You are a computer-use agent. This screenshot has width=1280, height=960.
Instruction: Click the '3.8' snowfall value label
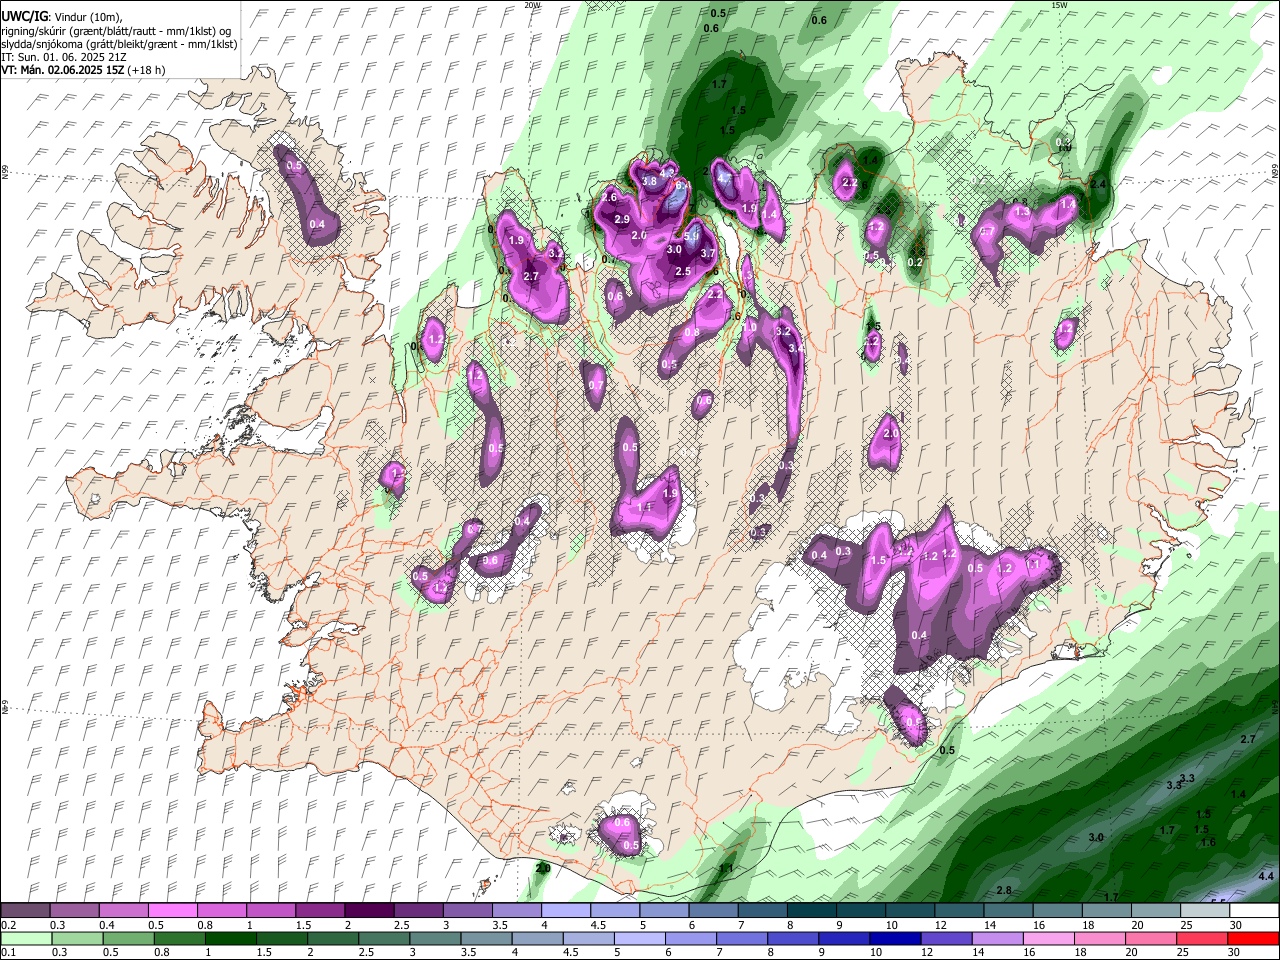pos(649,182)
